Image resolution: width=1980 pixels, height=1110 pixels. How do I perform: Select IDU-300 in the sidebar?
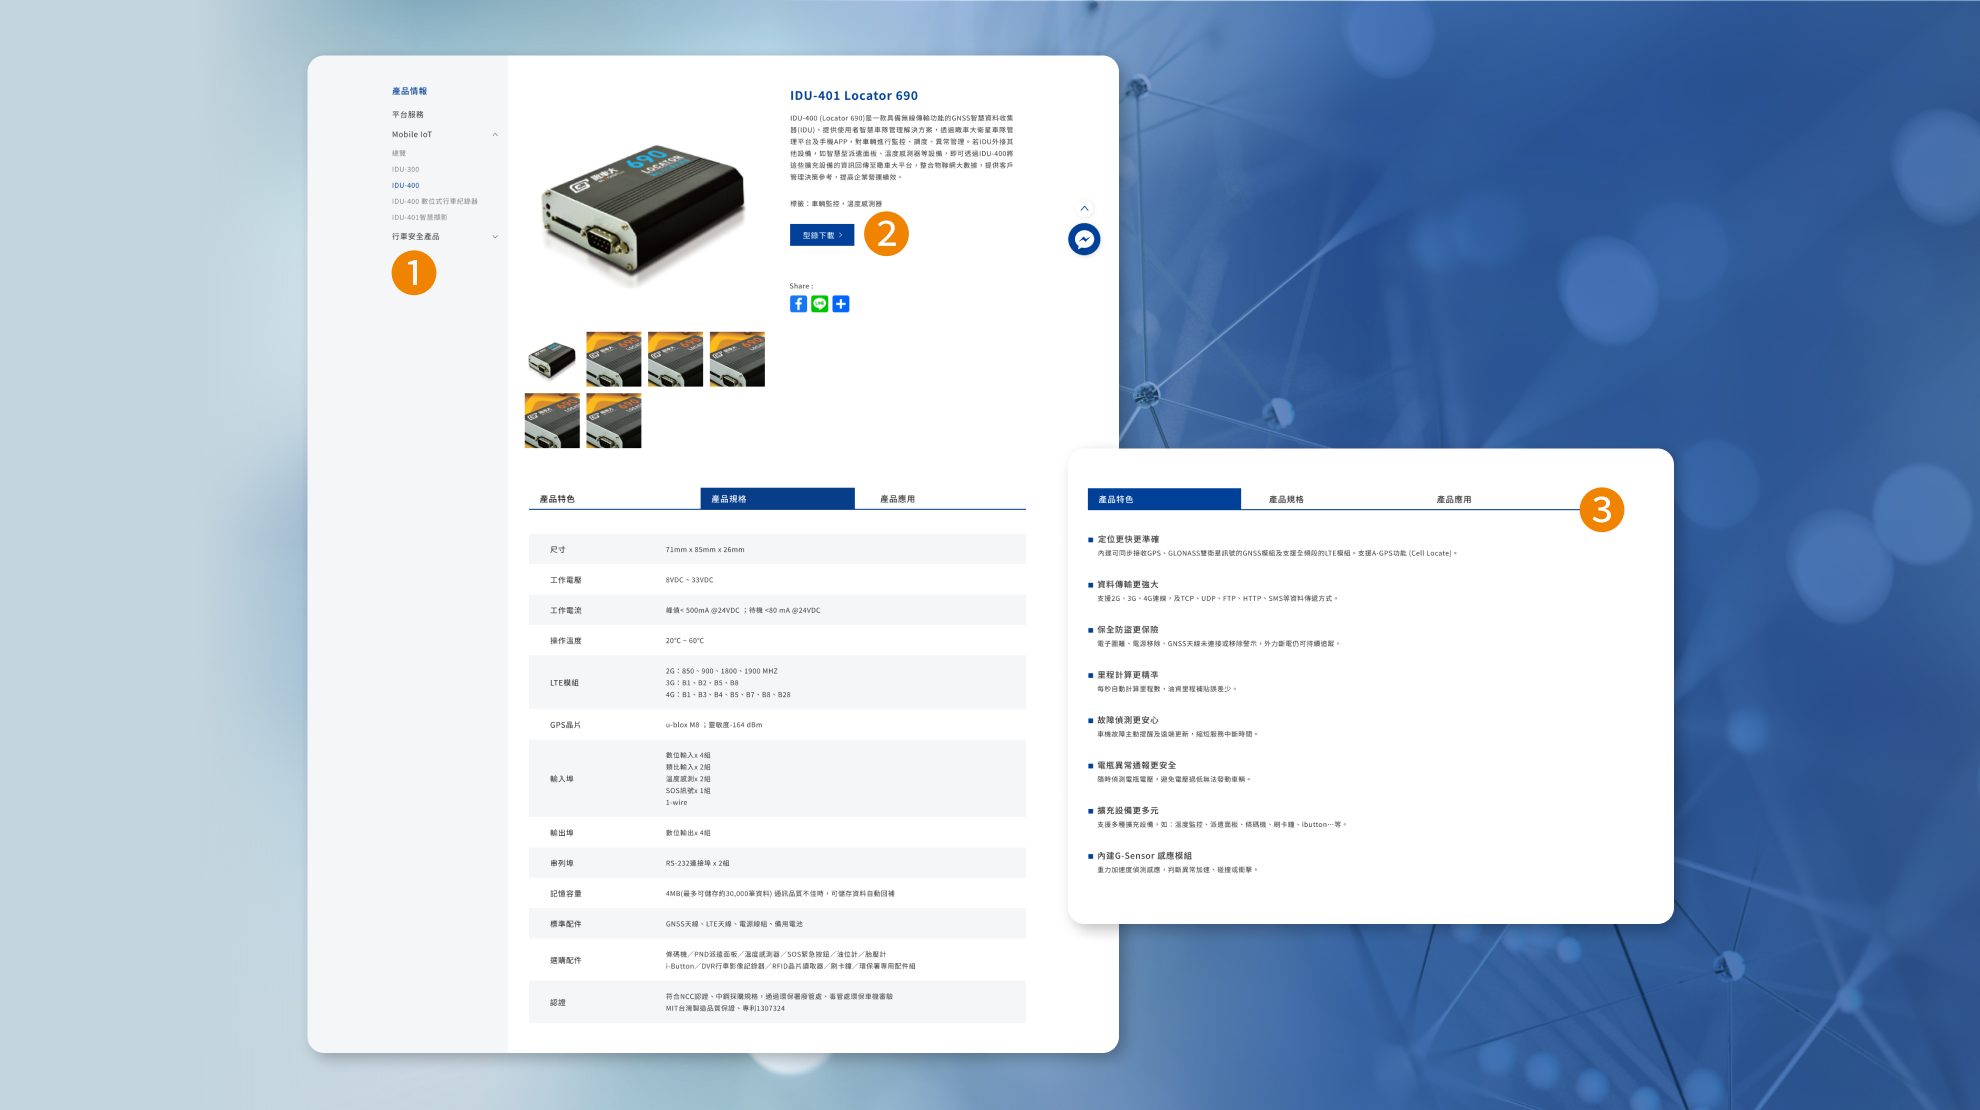click(x=405, y=169)
